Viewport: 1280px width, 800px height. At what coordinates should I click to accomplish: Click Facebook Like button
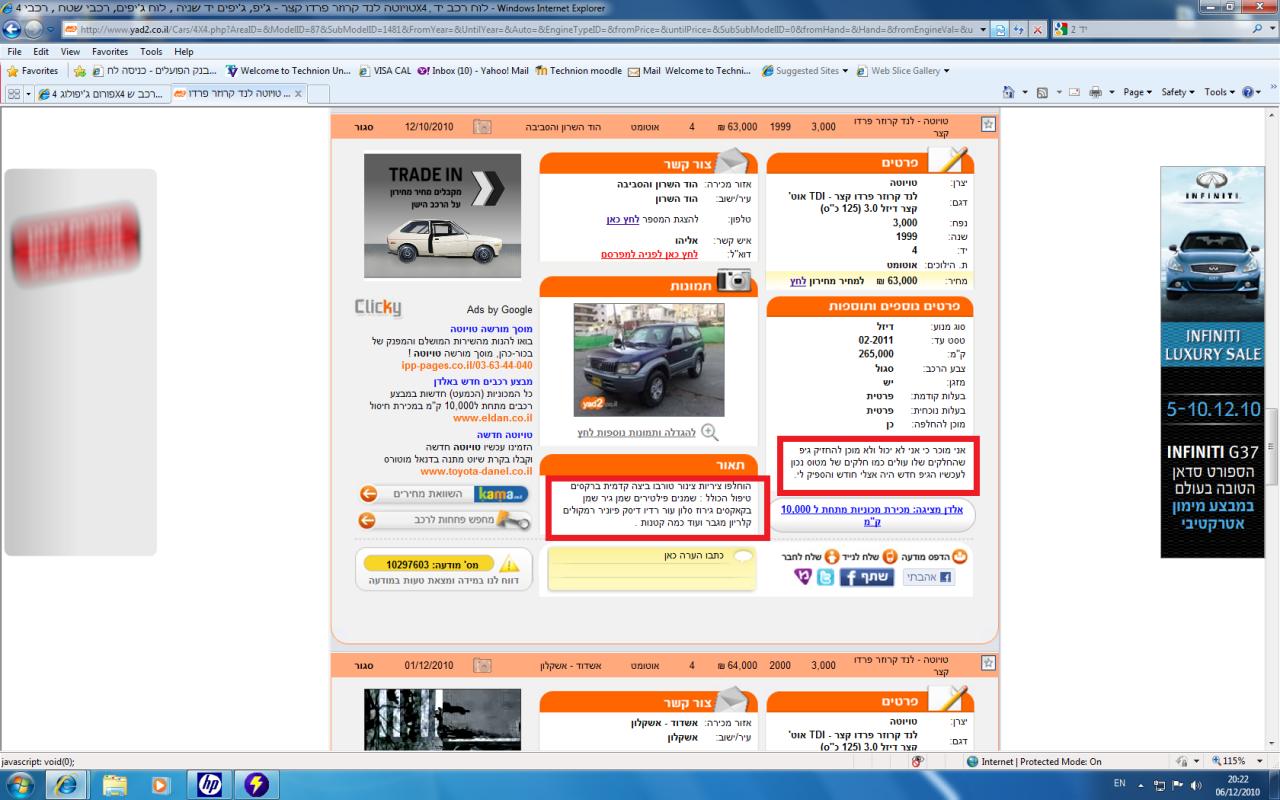point(929,577)
